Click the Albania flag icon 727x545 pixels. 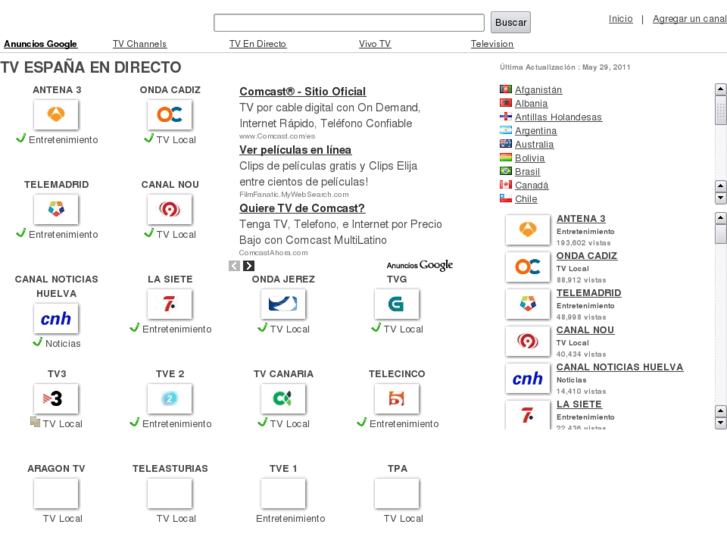[x=506, y=103]
